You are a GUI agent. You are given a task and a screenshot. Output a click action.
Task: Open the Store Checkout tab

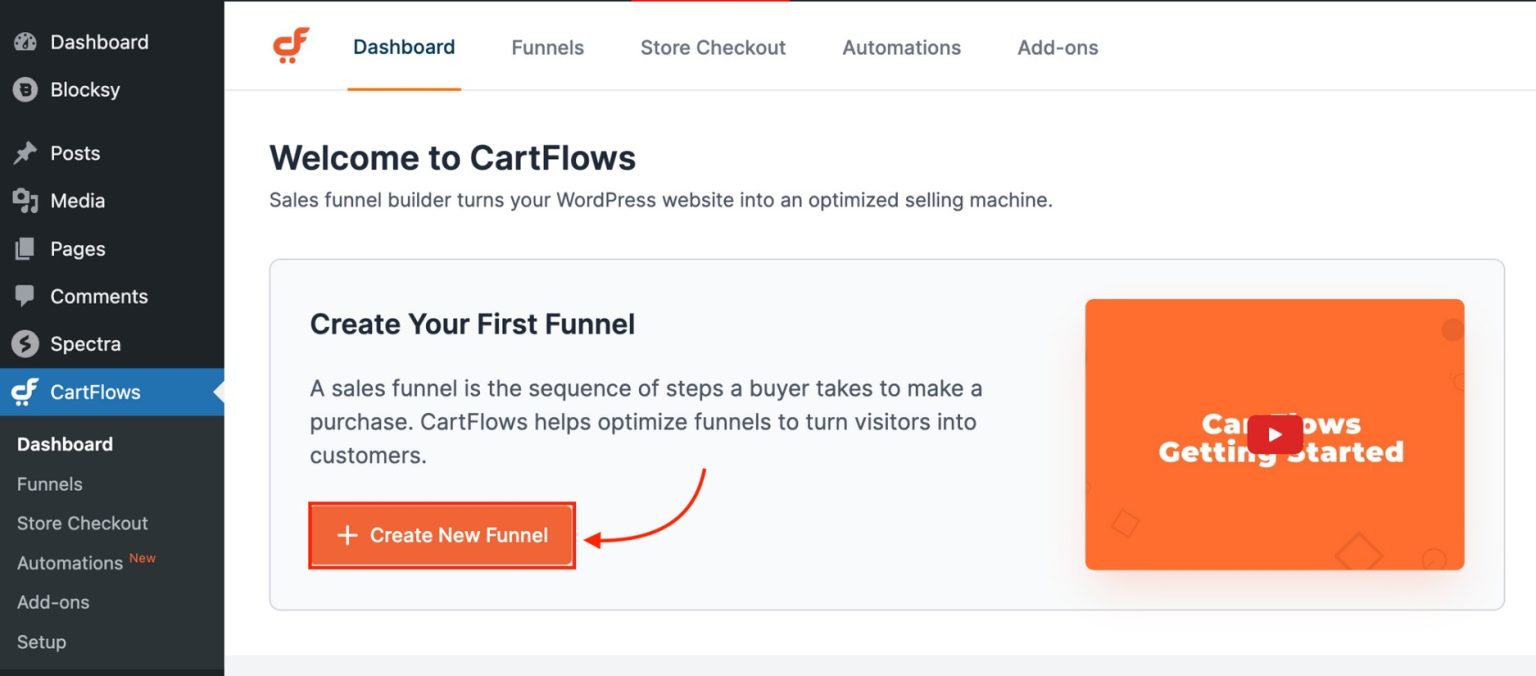tap(713, 47)
